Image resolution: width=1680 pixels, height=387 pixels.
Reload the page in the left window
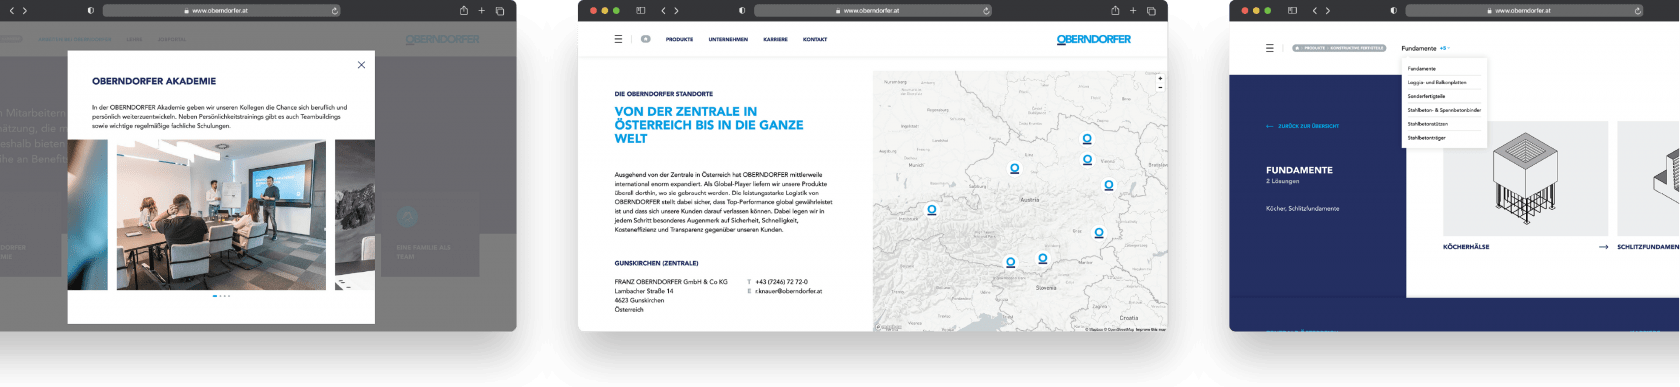(x=334, y=11)
